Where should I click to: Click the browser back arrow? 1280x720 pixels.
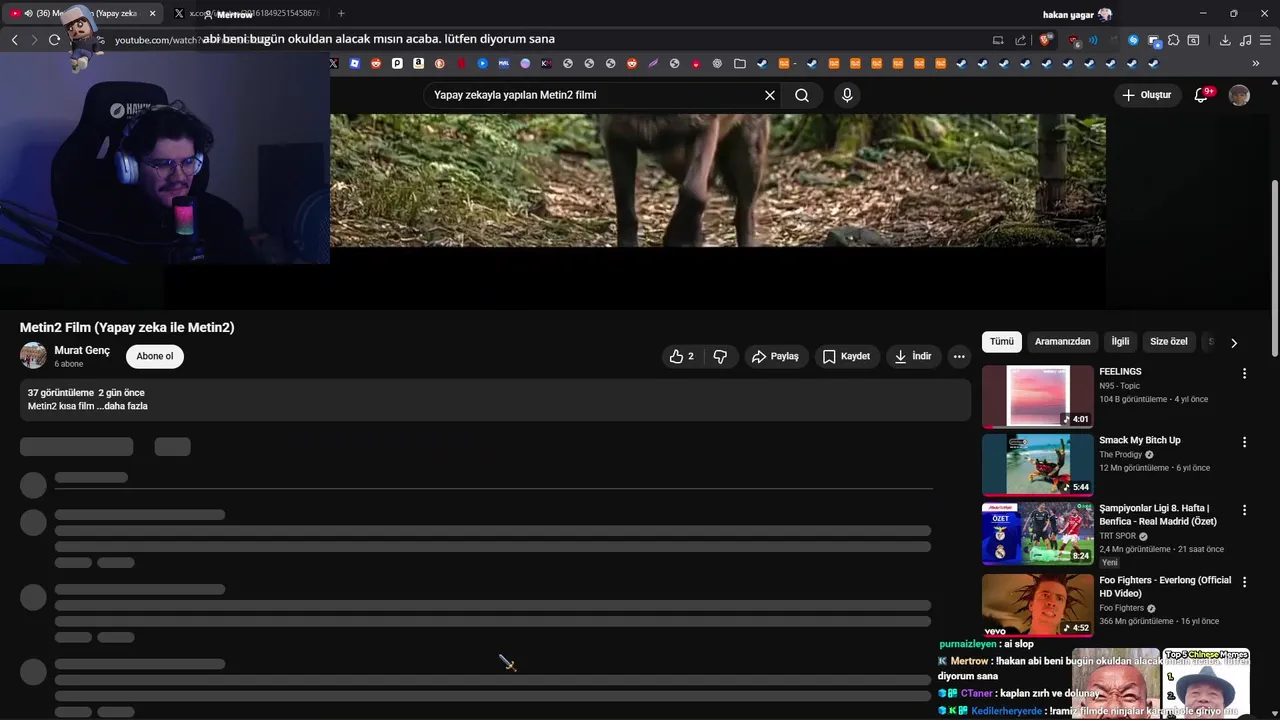(15, 40)
